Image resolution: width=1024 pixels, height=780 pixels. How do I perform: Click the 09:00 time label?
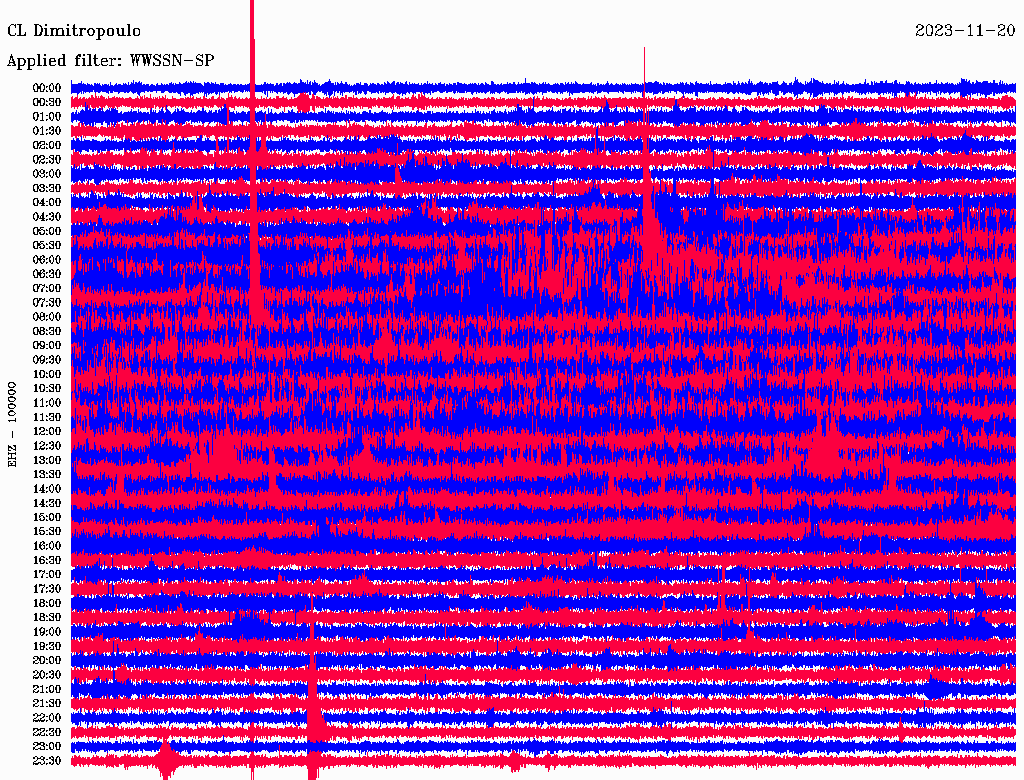click(47, 346)
